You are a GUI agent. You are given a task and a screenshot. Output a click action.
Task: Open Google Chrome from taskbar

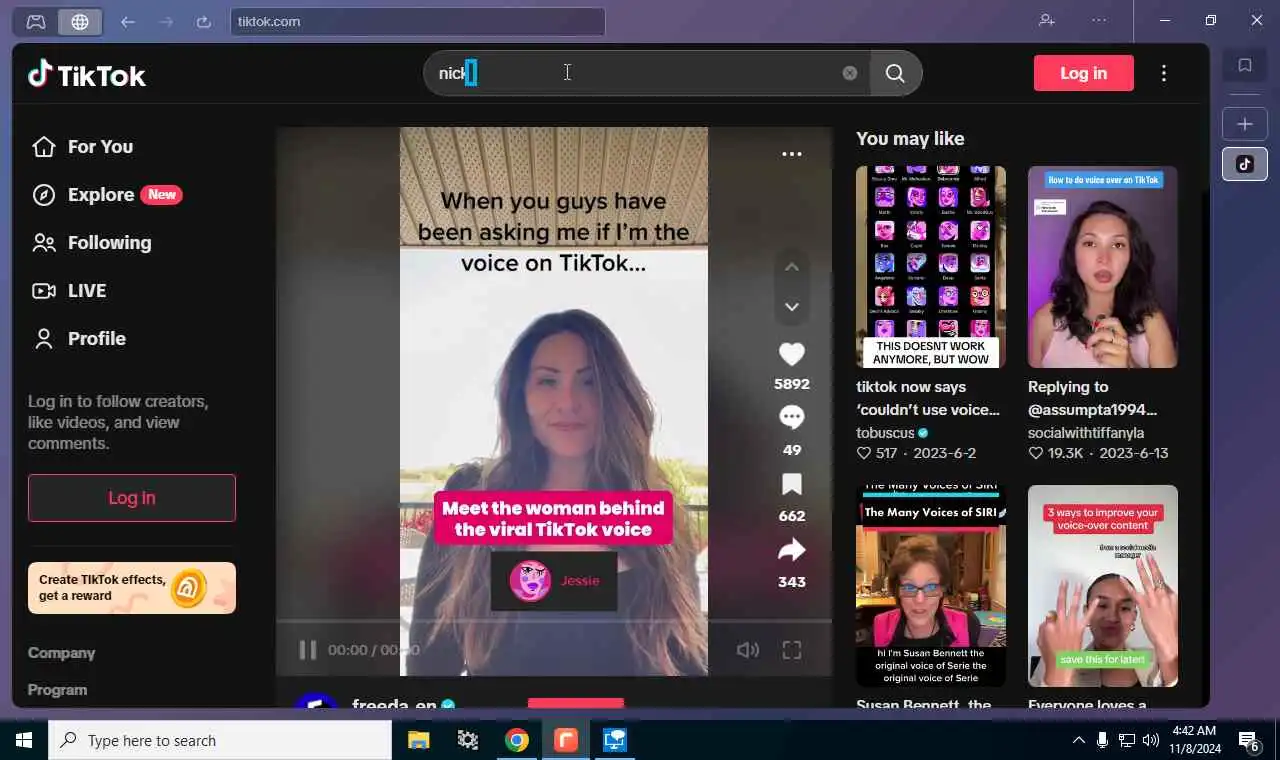pos(516,740)
